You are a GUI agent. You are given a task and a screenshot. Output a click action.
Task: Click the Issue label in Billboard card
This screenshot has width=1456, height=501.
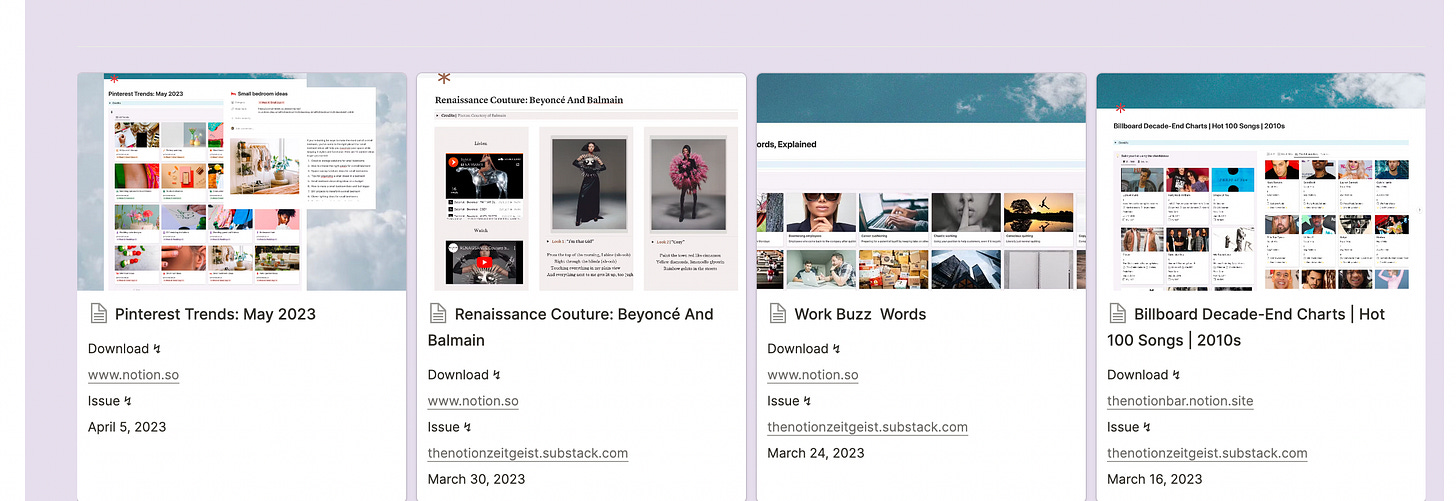tap(1129, 427)
